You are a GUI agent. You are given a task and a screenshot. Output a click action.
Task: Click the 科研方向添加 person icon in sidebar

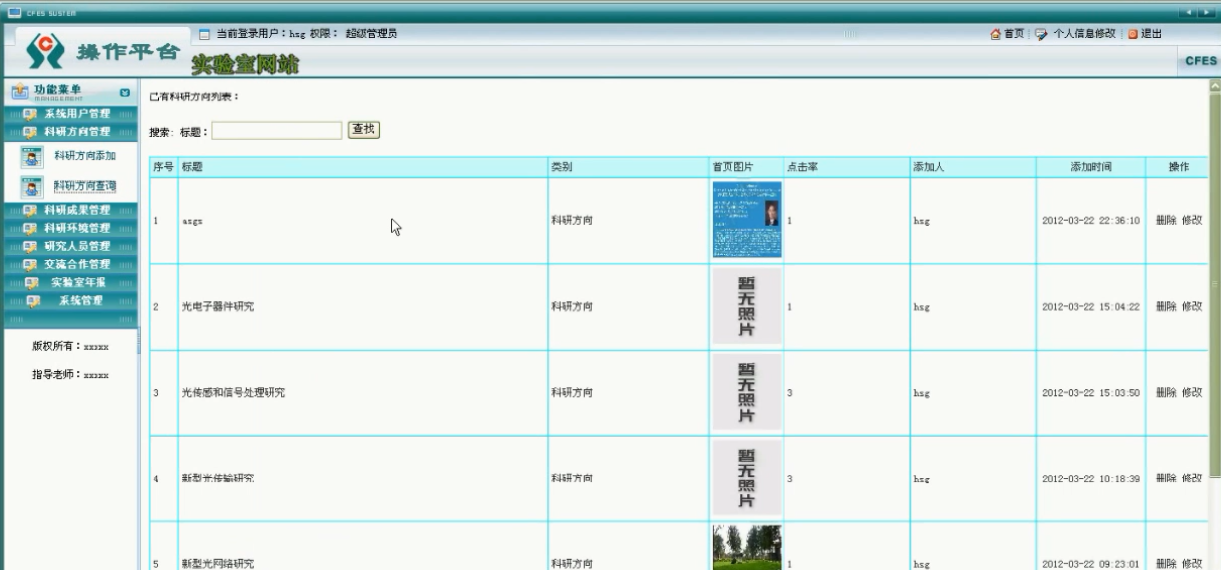tap(30, 156)
